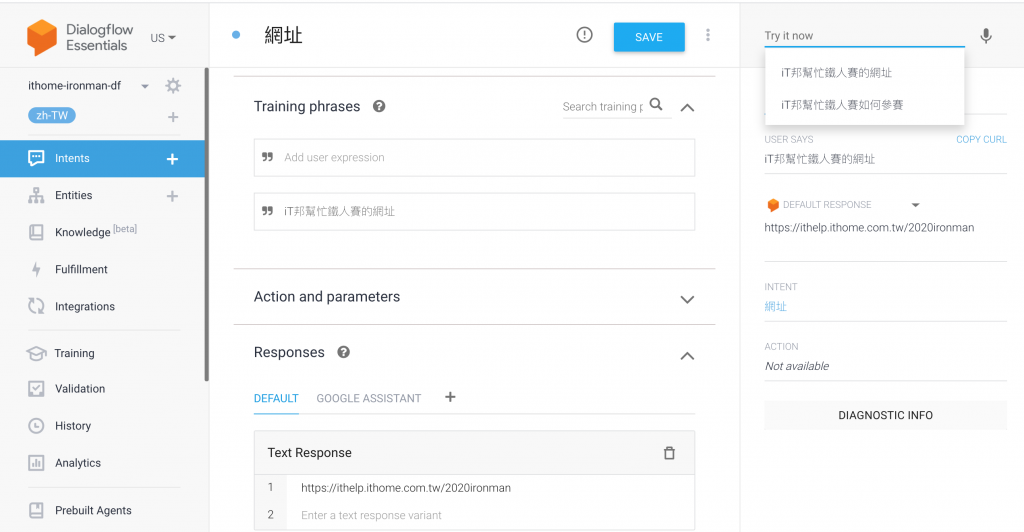
Task: Click the Training phrases help icon
Action: tap(379, 107)
